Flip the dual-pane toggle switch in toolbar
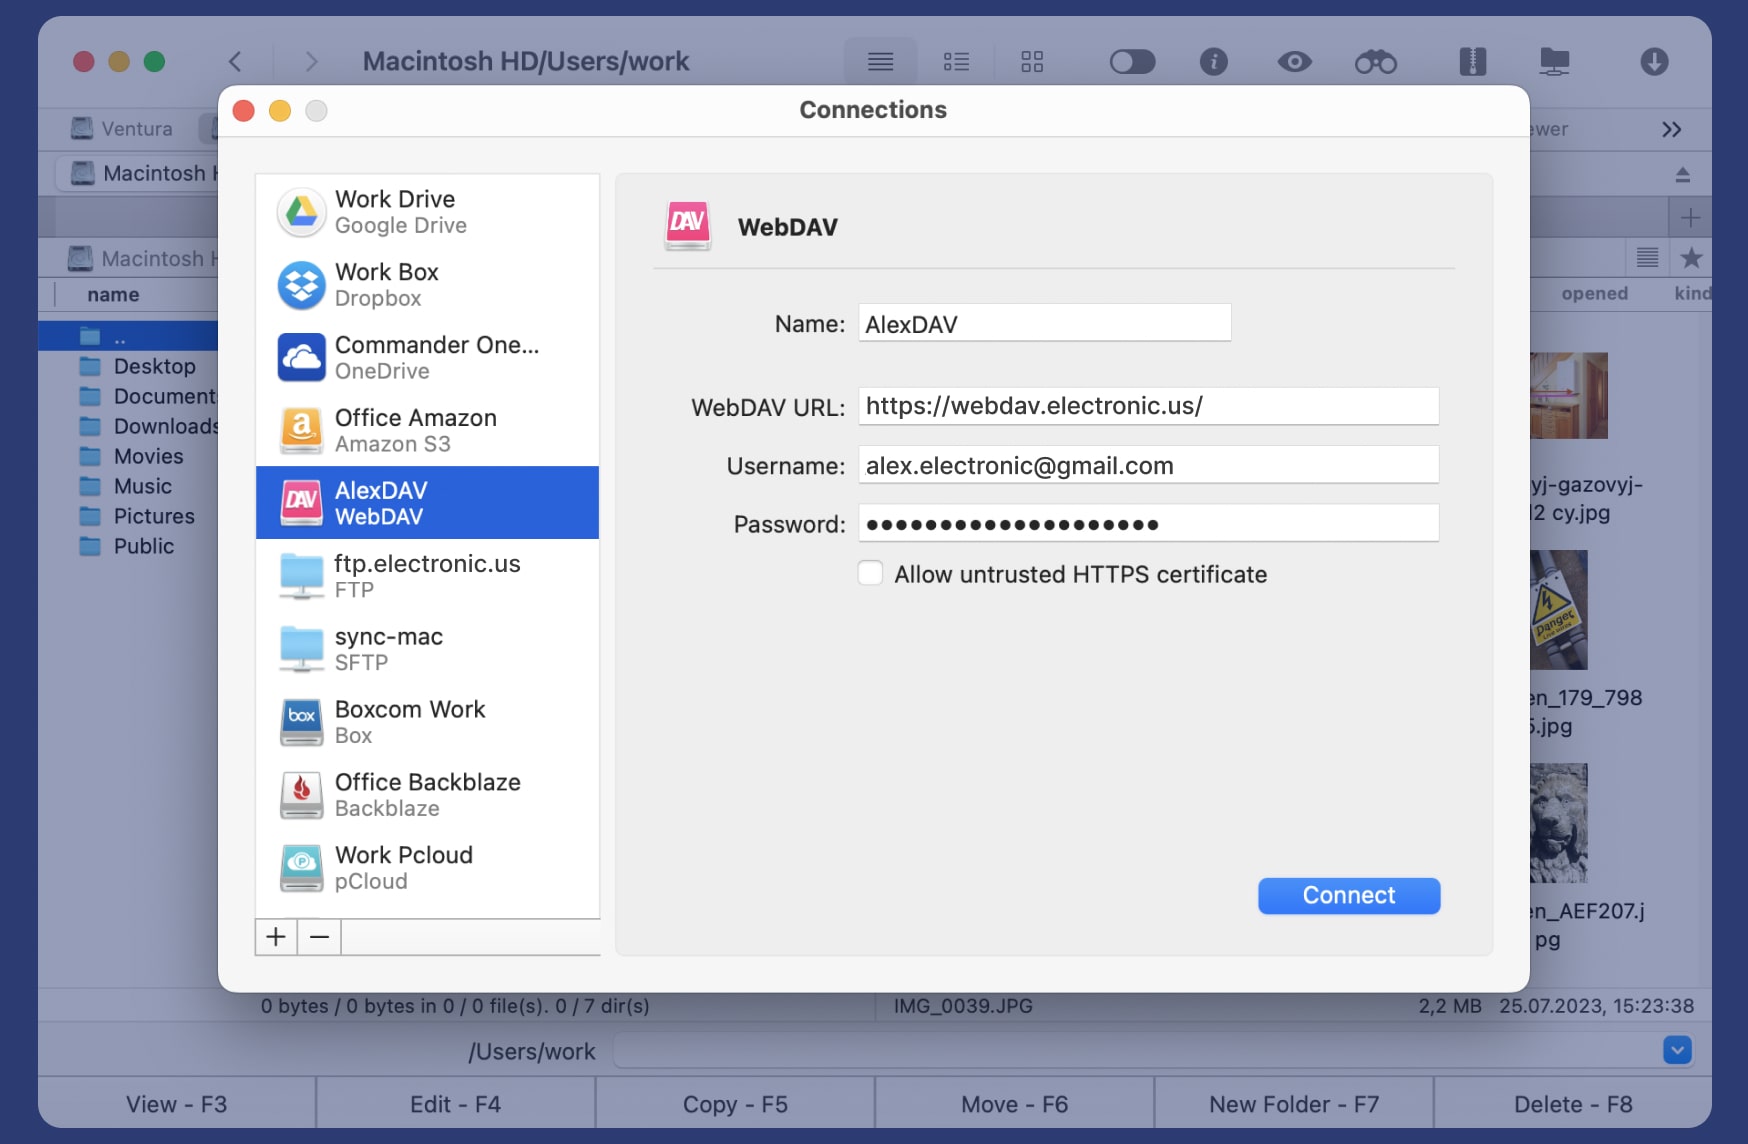Image resolution: width=1748 pixels, height=1144 pixels. click(x=1131, y=61)
